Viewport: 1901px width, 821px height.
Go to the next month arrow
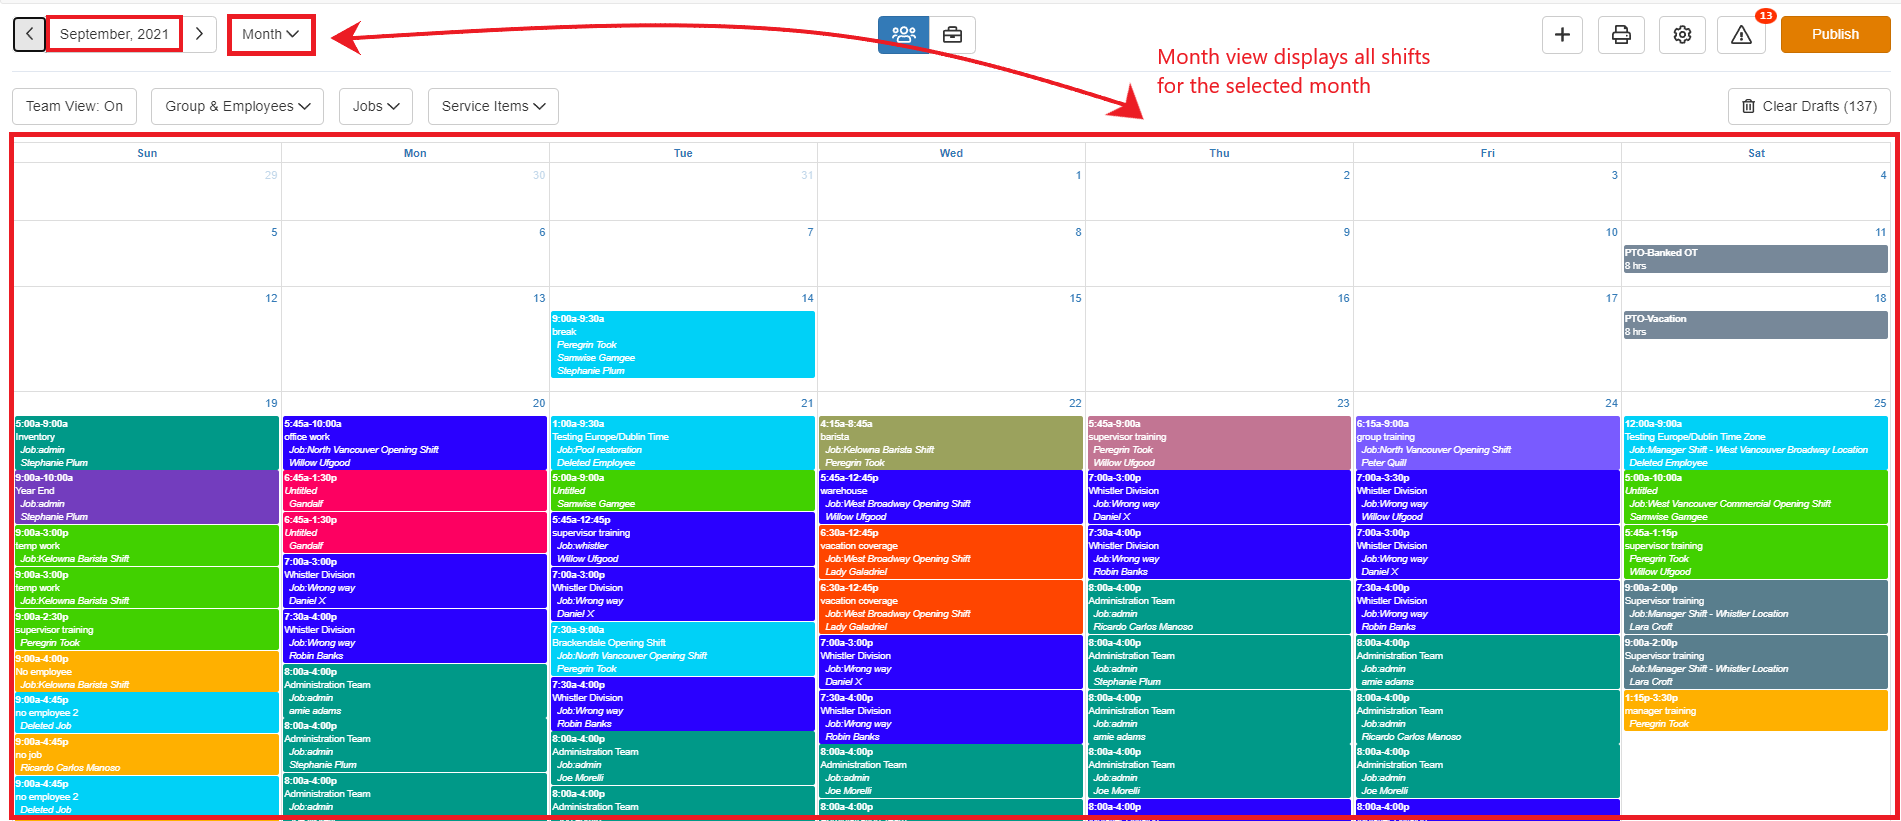click(199, 34)
